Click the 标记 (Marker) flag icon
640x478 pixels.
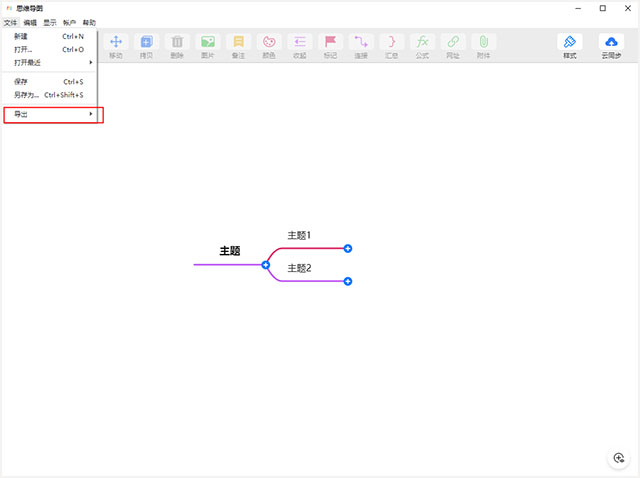[330, 43]
